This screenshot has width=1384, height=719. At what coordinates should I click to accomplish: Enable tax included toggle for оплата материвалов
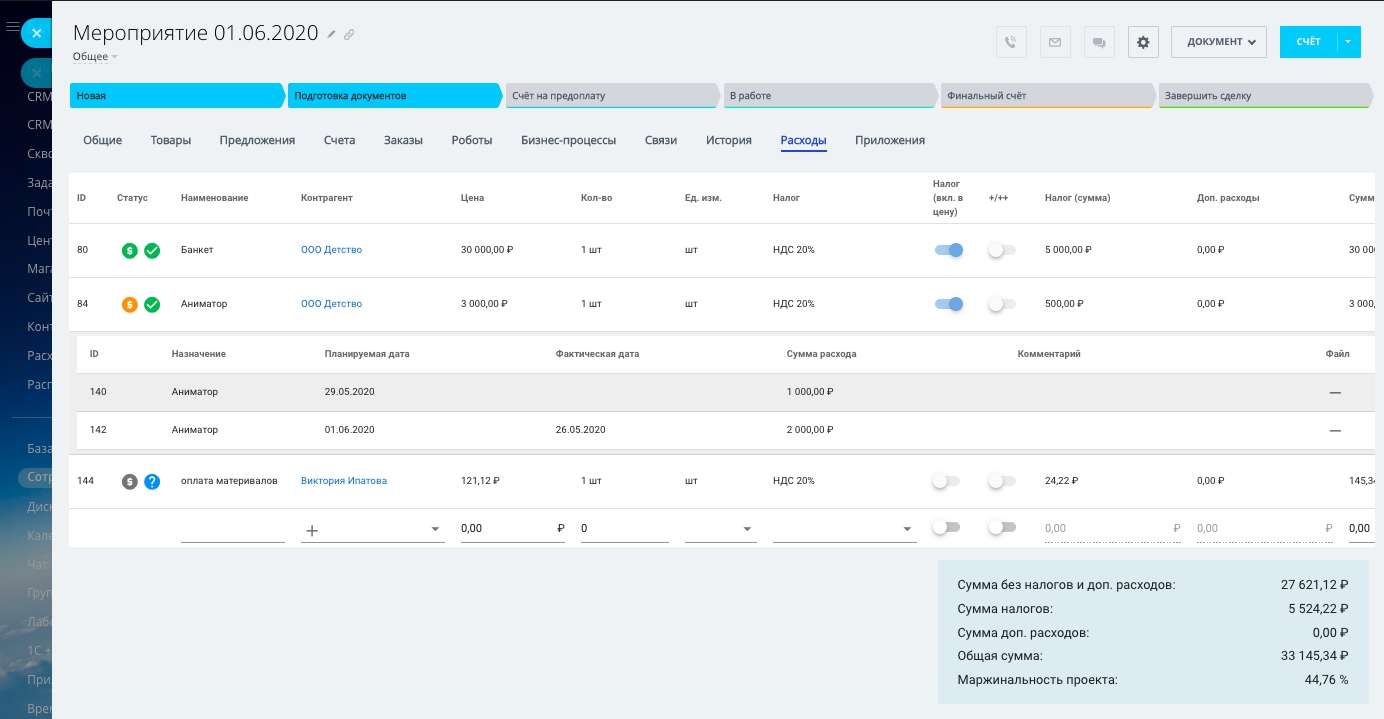coord(946,481)
